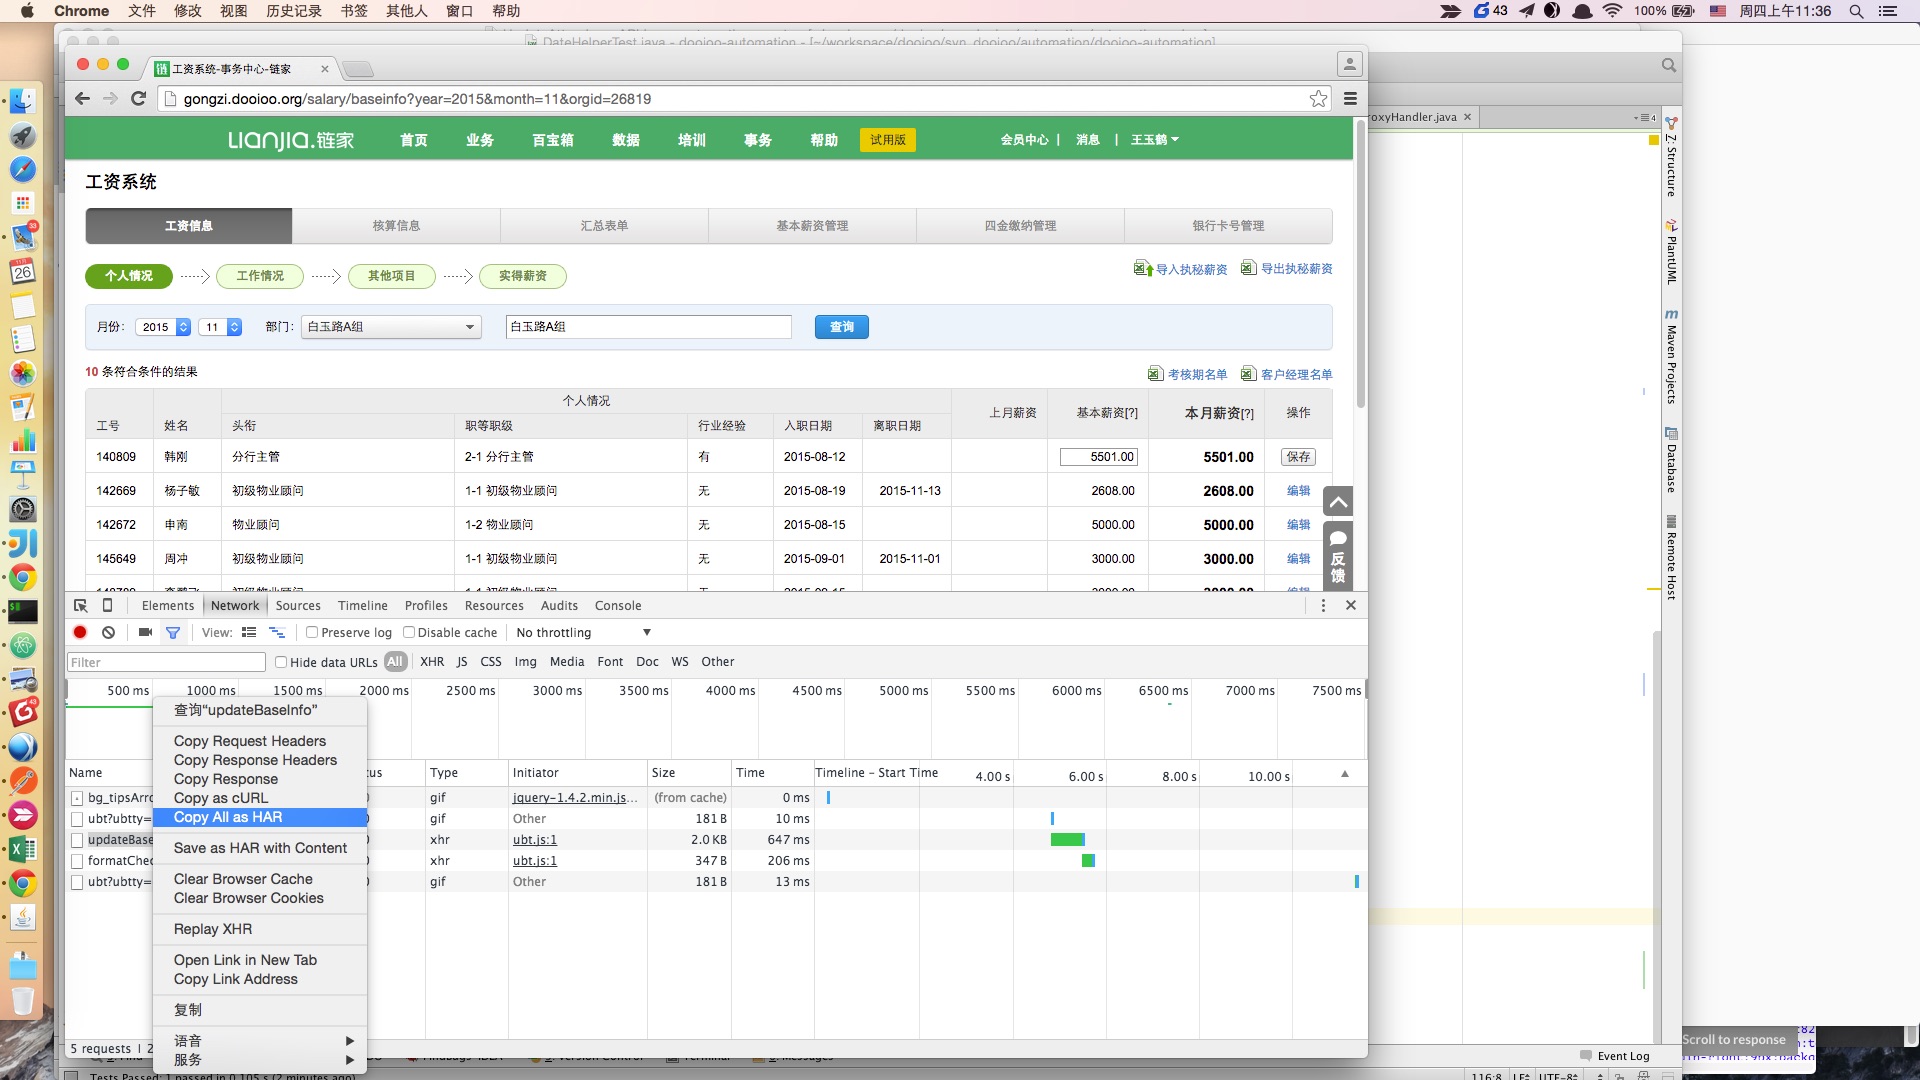The width and height of the screenshot is (1920, 1080).
Task: Expand the 语音 submenu in context menu
Action: click(260, 1040)
